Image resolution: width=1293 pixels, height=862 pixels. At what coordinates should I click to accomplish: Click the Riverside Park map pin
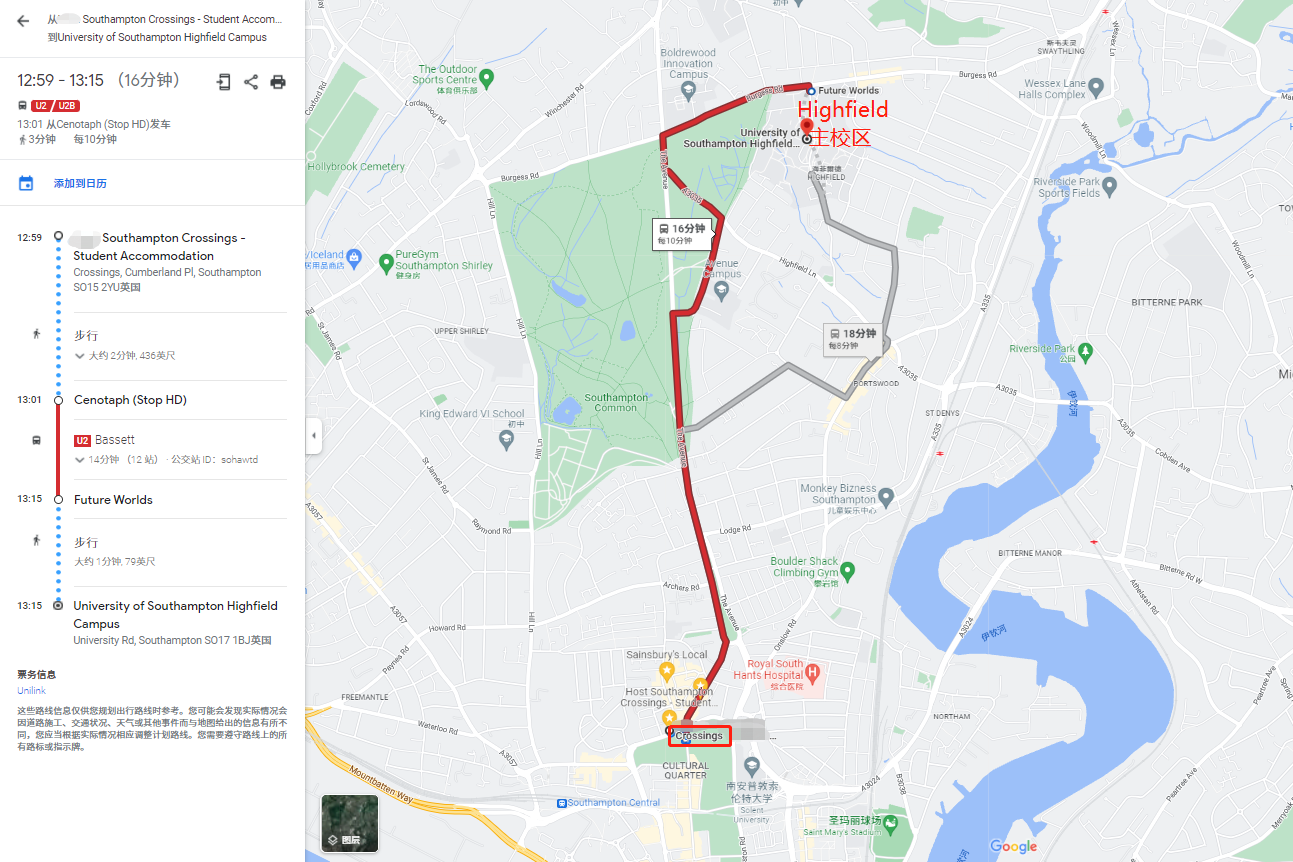1086,351
